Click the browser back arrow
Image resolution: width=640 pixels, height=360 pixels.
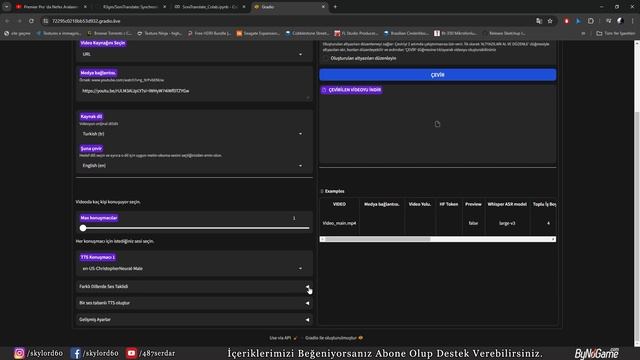7,21
